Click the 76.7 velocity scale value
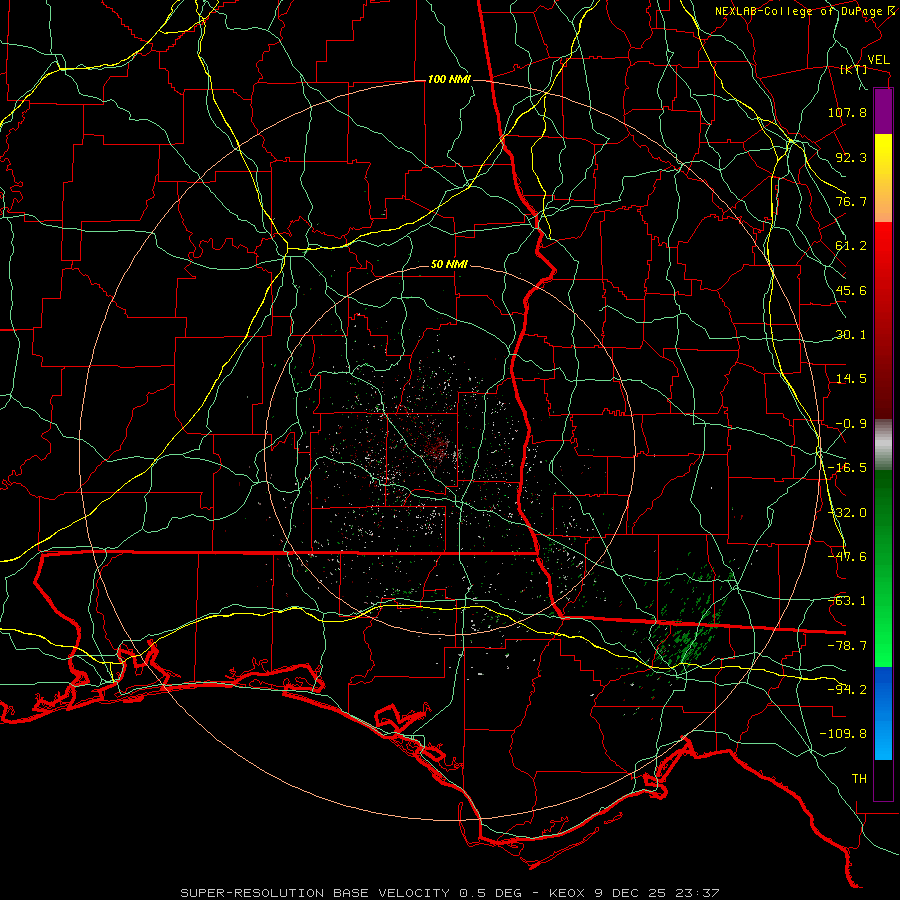This screenshot has width=900, height=900. pos(851,201)
